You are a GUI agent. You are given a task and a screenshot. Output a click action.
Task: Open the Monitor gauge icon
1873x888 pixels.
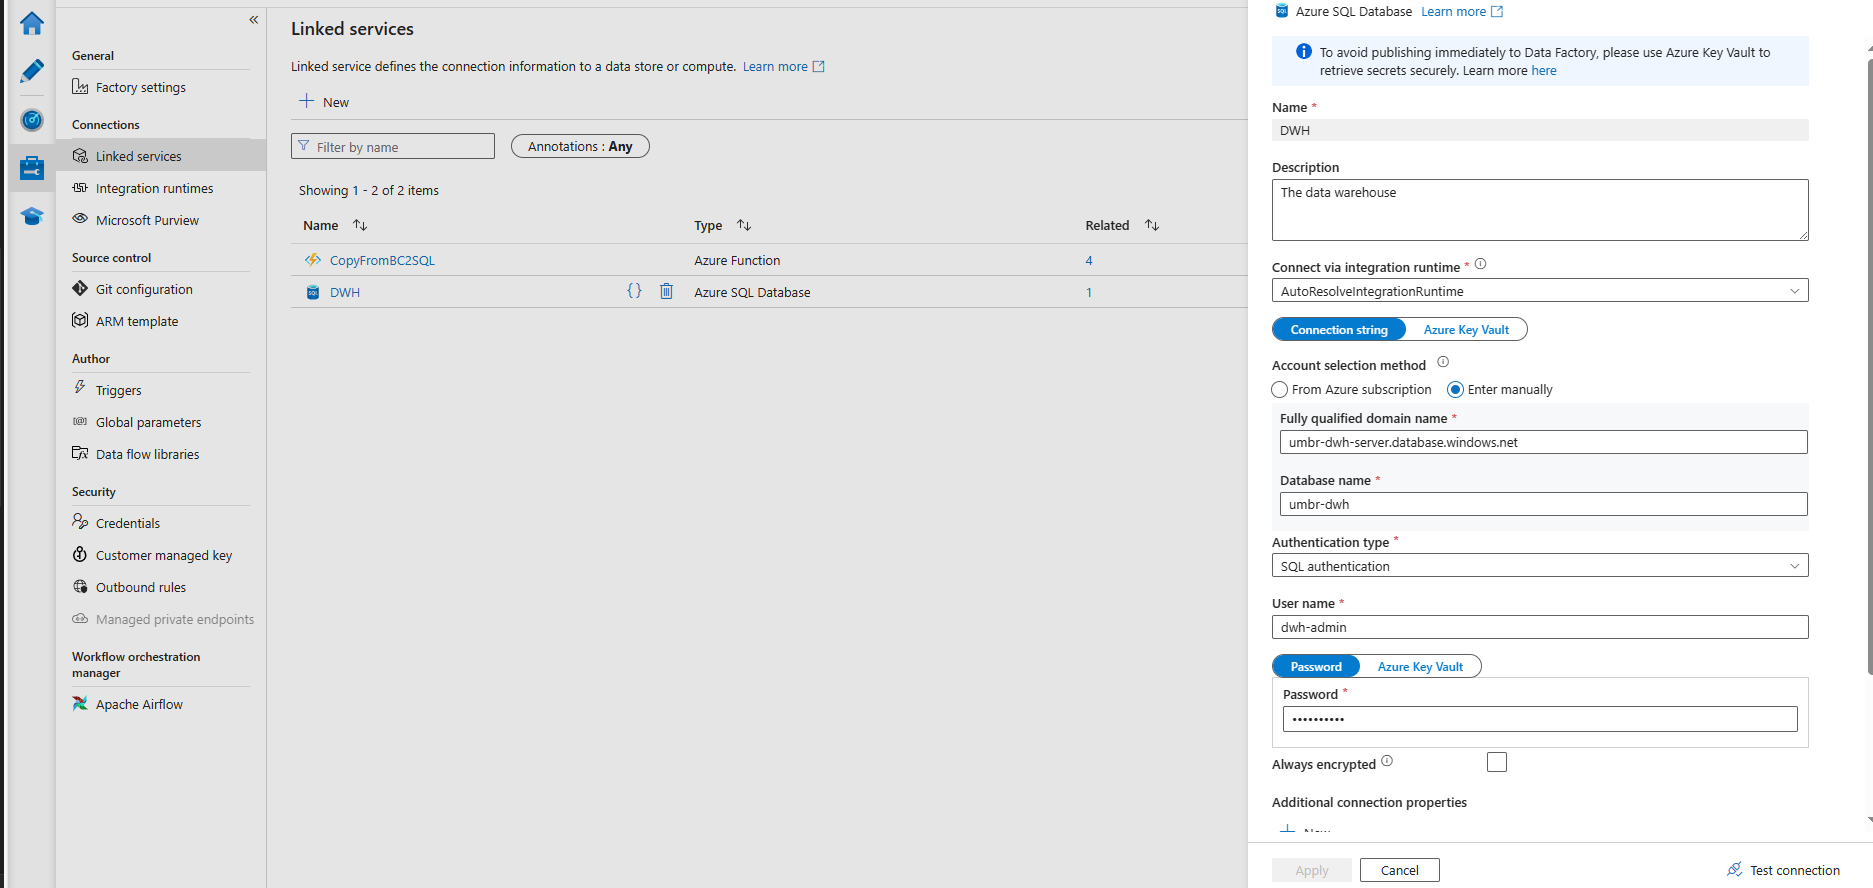[x=32, y=120]
